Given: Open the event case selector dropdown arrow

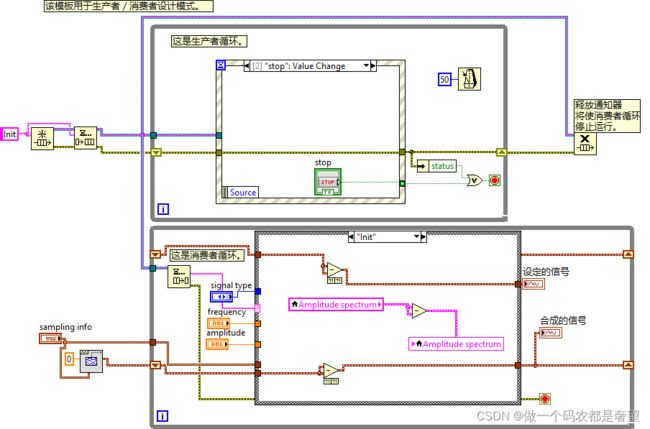Looking at the screenshot, I should coord(366,65).
